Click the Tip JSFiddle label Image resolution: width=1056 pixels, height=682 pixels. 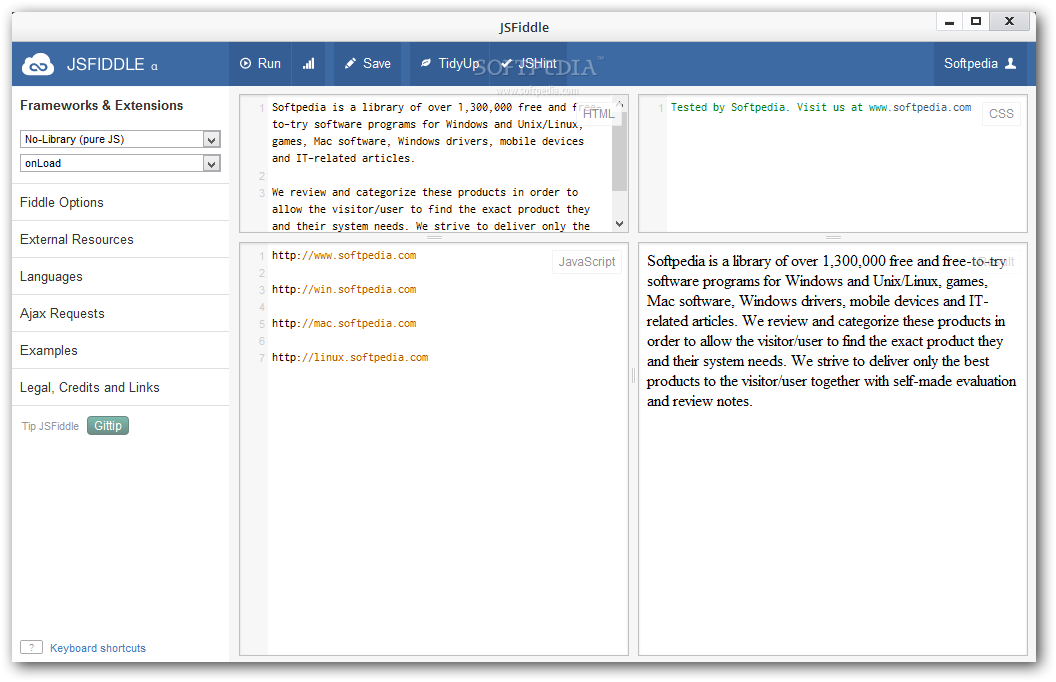click(50, 426)
